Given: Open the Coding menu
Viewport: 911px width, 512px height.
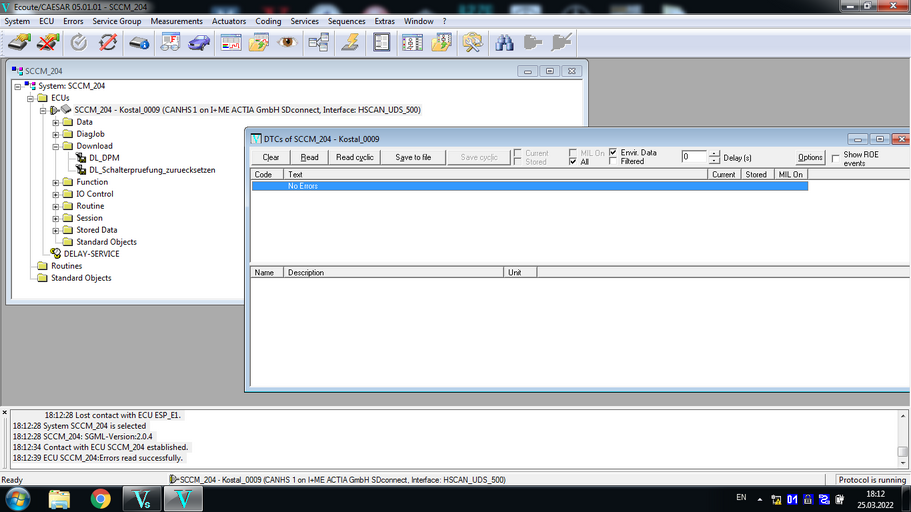Looking at the screenshot, I should 268,21.
